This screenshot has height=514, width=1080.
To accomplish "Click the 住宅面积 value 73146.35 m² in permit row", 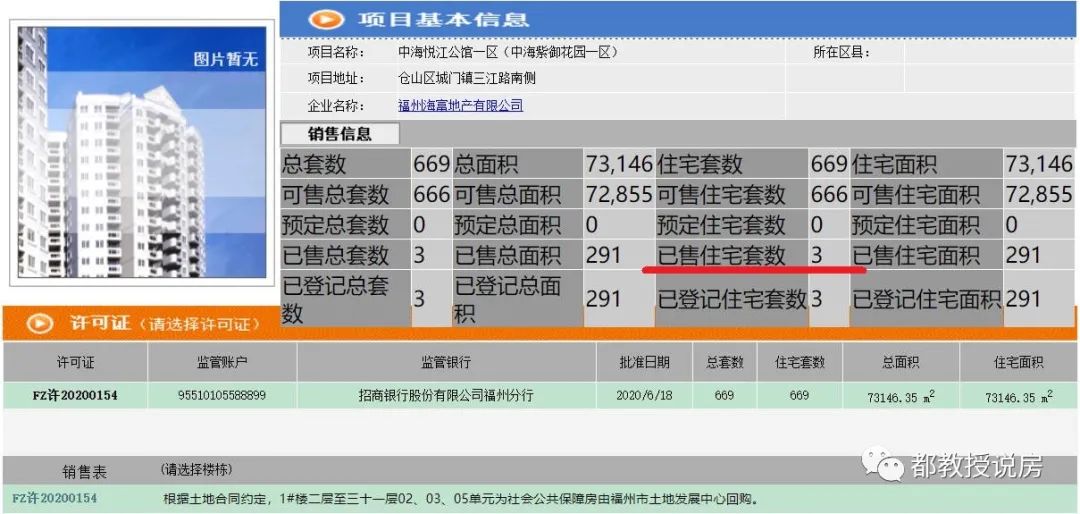I will [x=1019, y=396].
